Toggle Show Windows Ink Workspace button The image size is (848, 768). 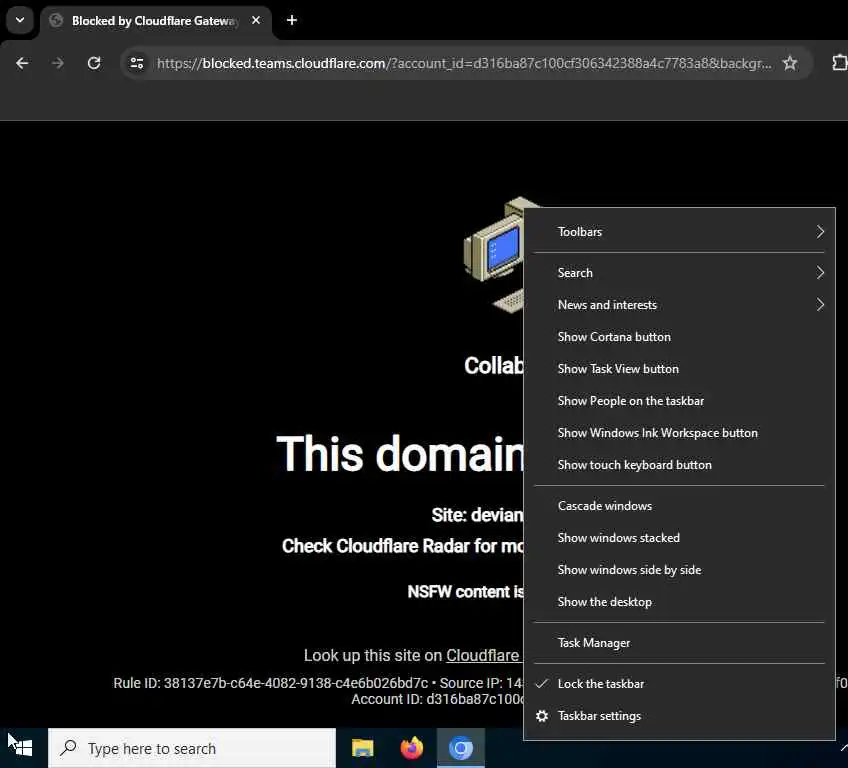(x=679, y=433)
